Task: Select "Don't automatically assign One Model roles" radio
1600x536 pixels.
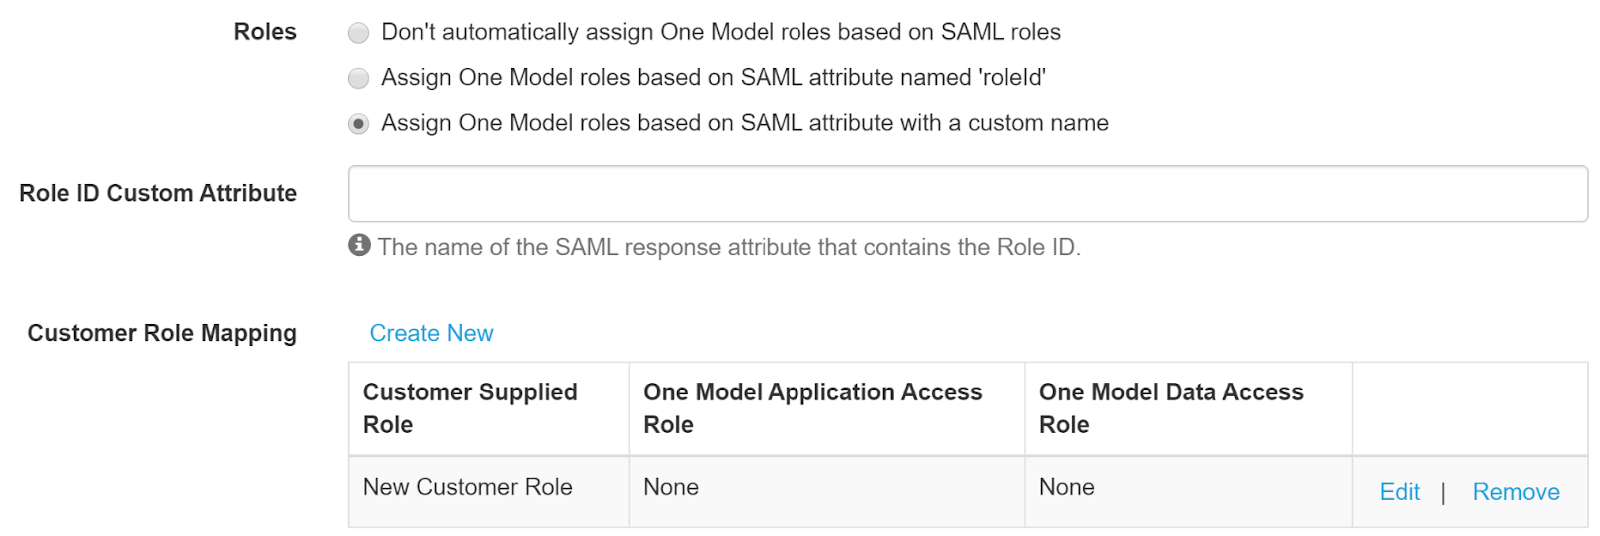Action: [x=358, y=33]
